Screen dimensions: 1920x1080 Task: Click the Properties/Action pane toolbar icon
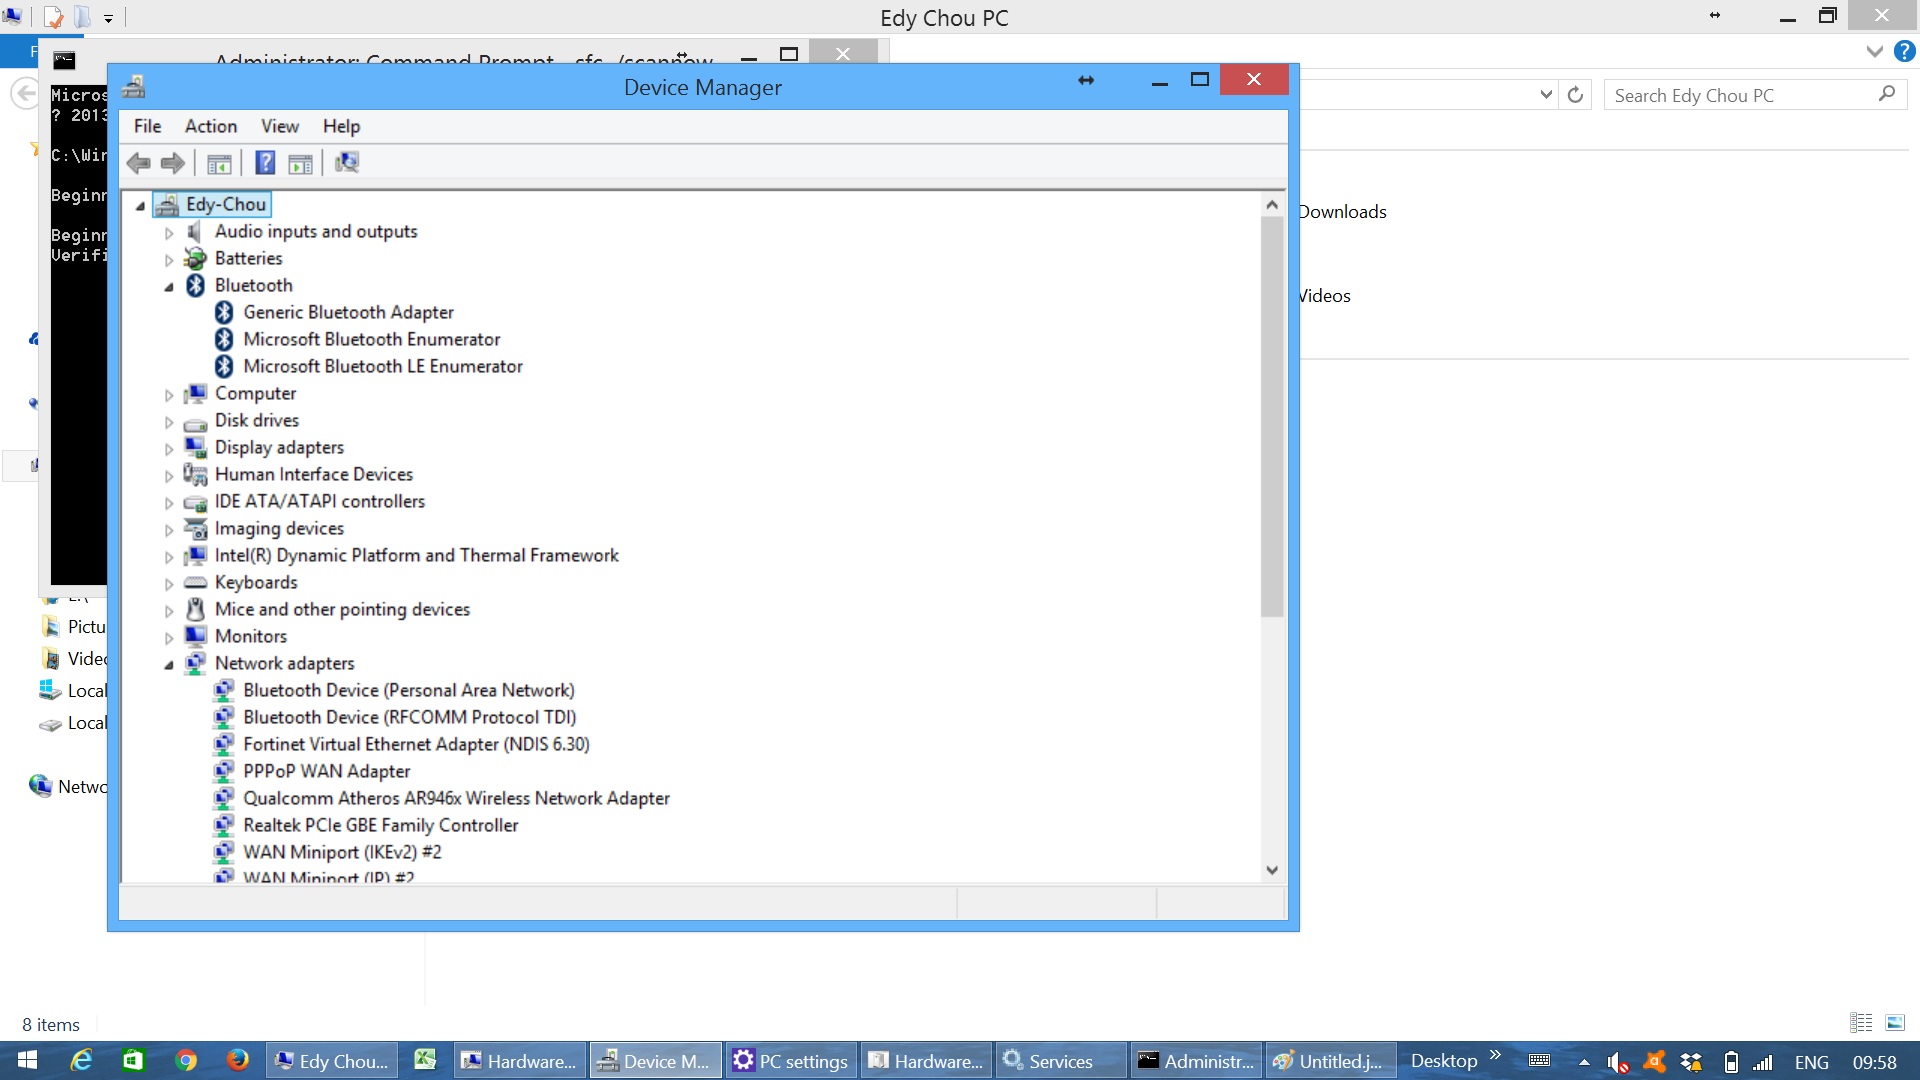pyautogui.click(x=300, y=163)
